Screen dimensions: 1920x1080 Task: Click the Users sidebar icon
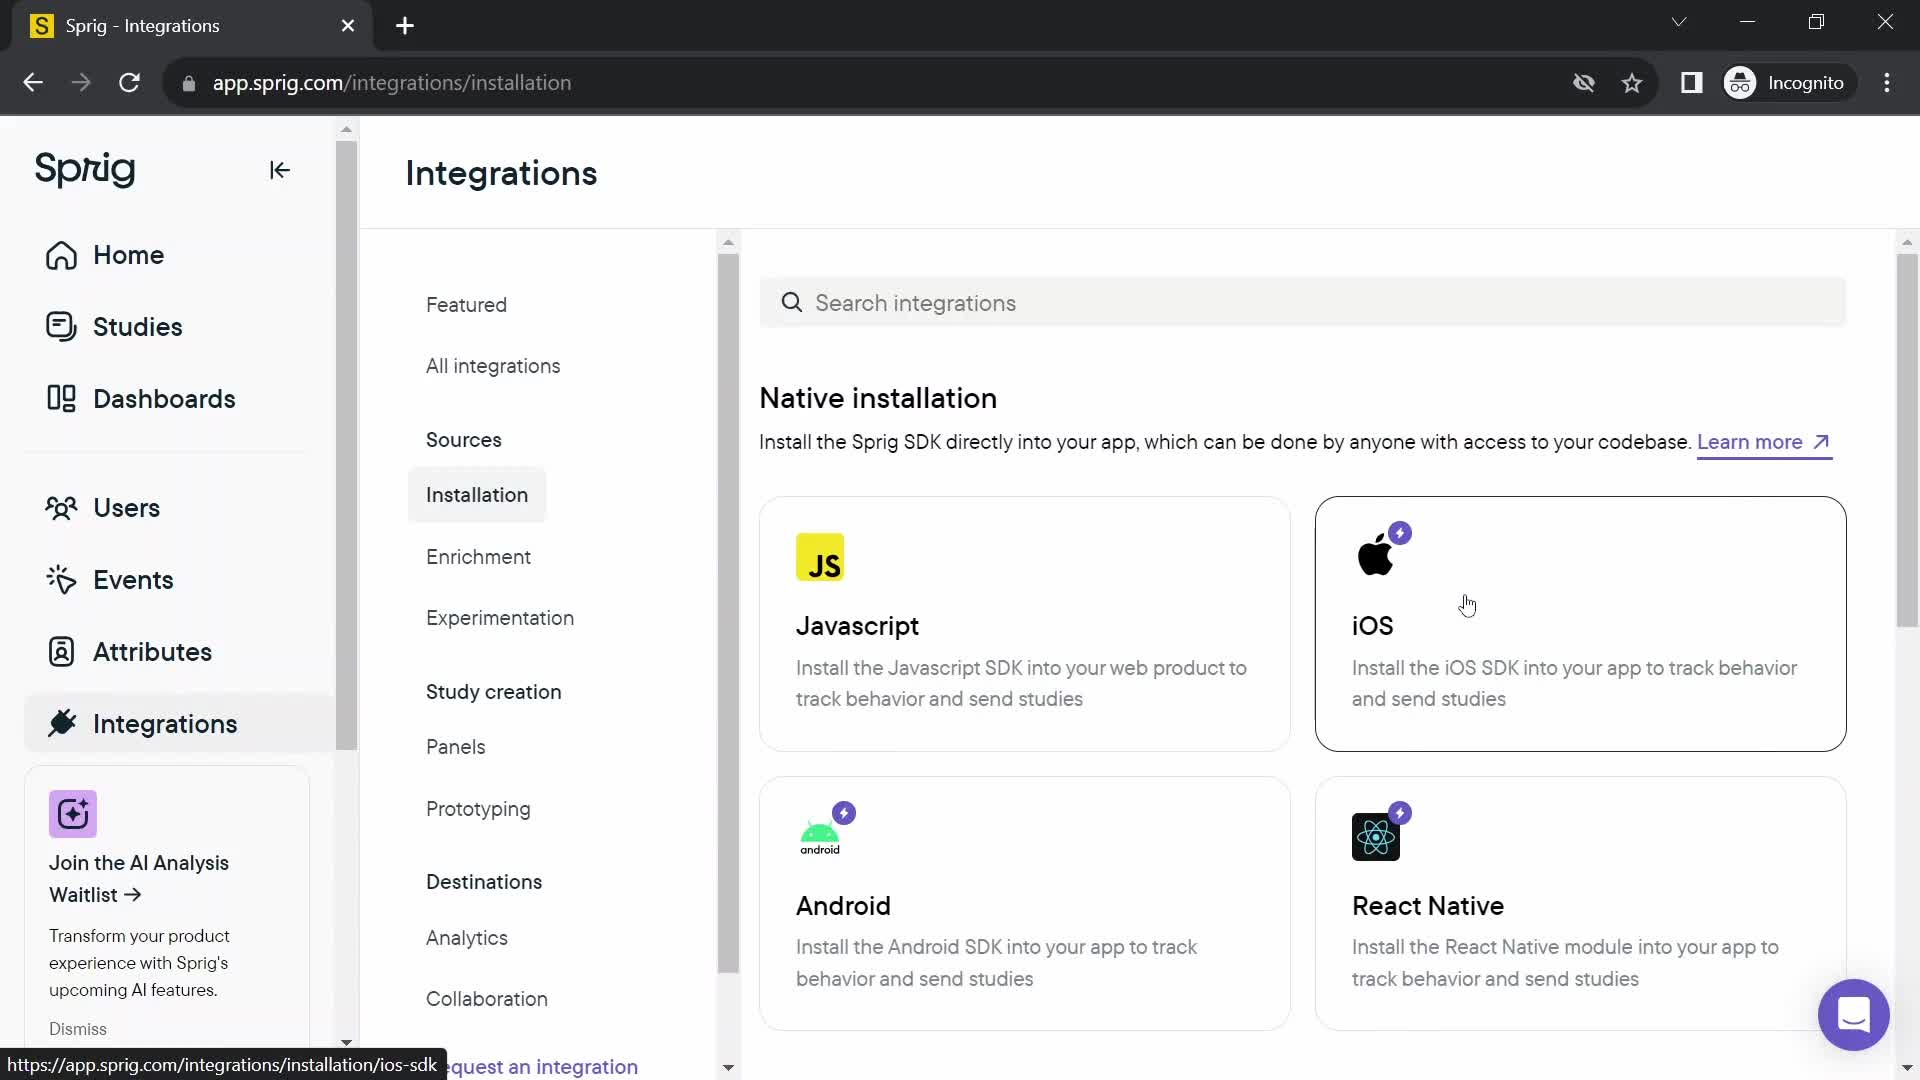tap(61, 508)
